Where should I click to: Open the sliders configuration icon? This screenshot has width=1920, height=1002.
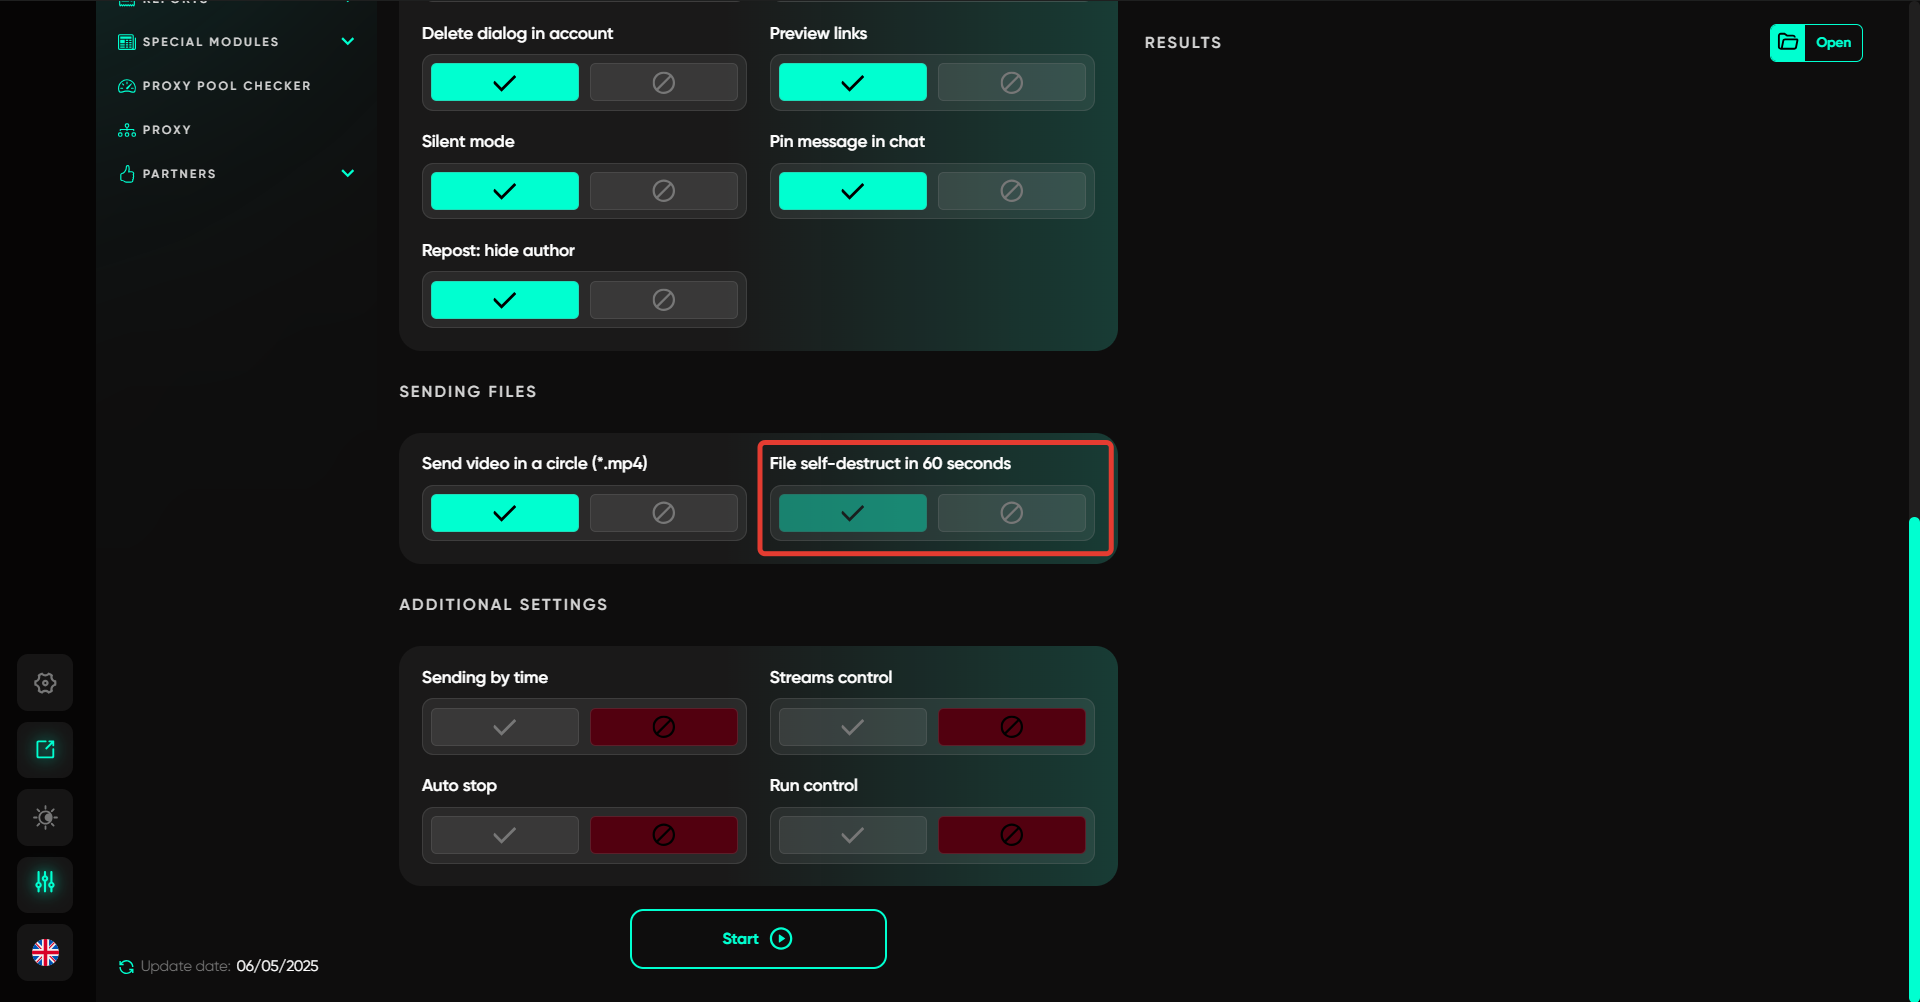[45, 883]
